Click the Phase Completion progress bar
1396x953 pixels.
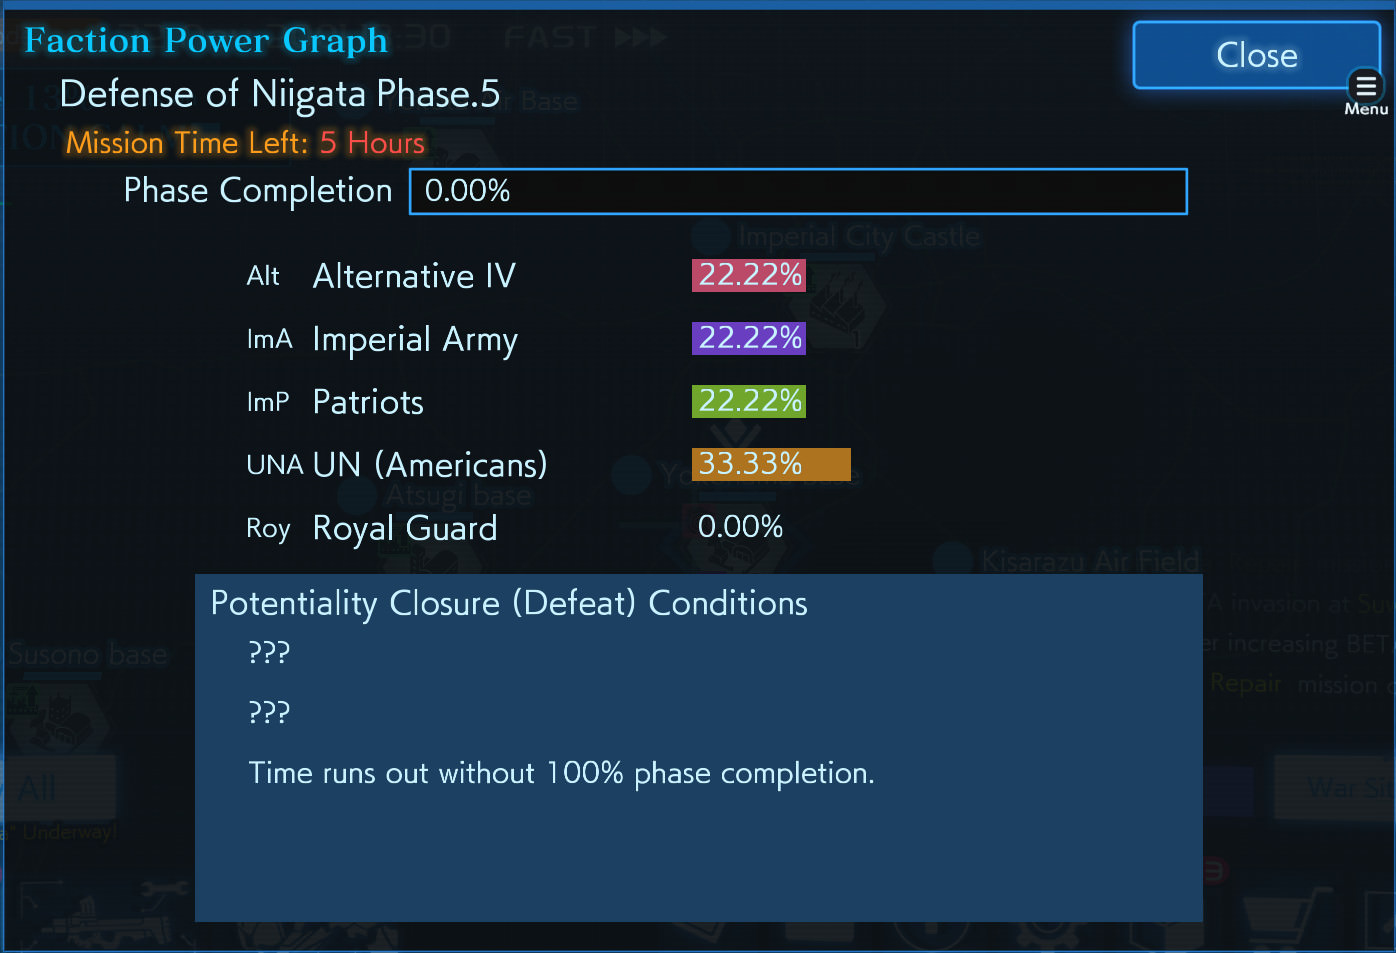[798, 191]
